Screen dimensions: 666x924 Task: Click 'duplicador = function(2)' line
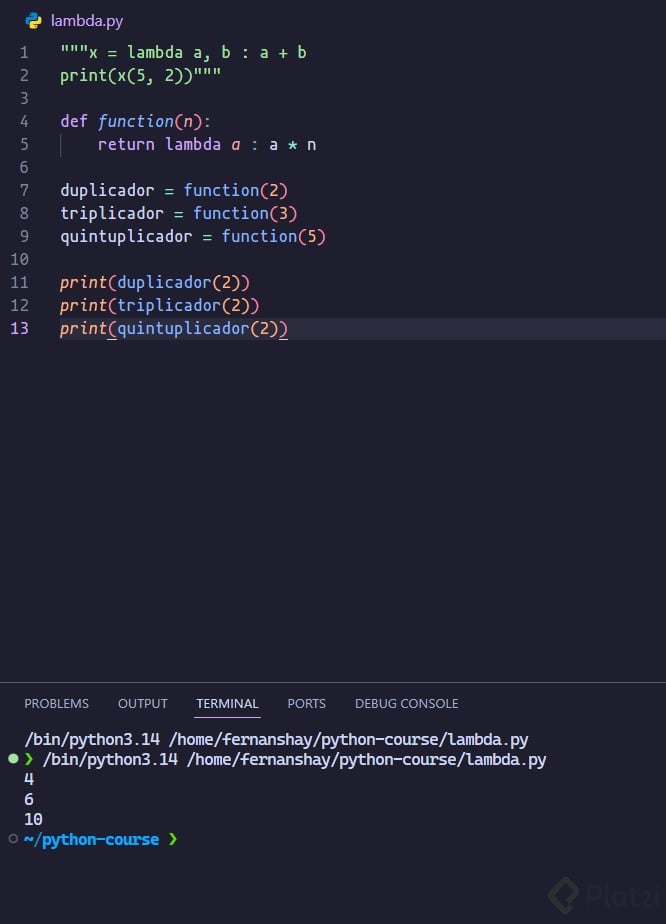[174, 191]
